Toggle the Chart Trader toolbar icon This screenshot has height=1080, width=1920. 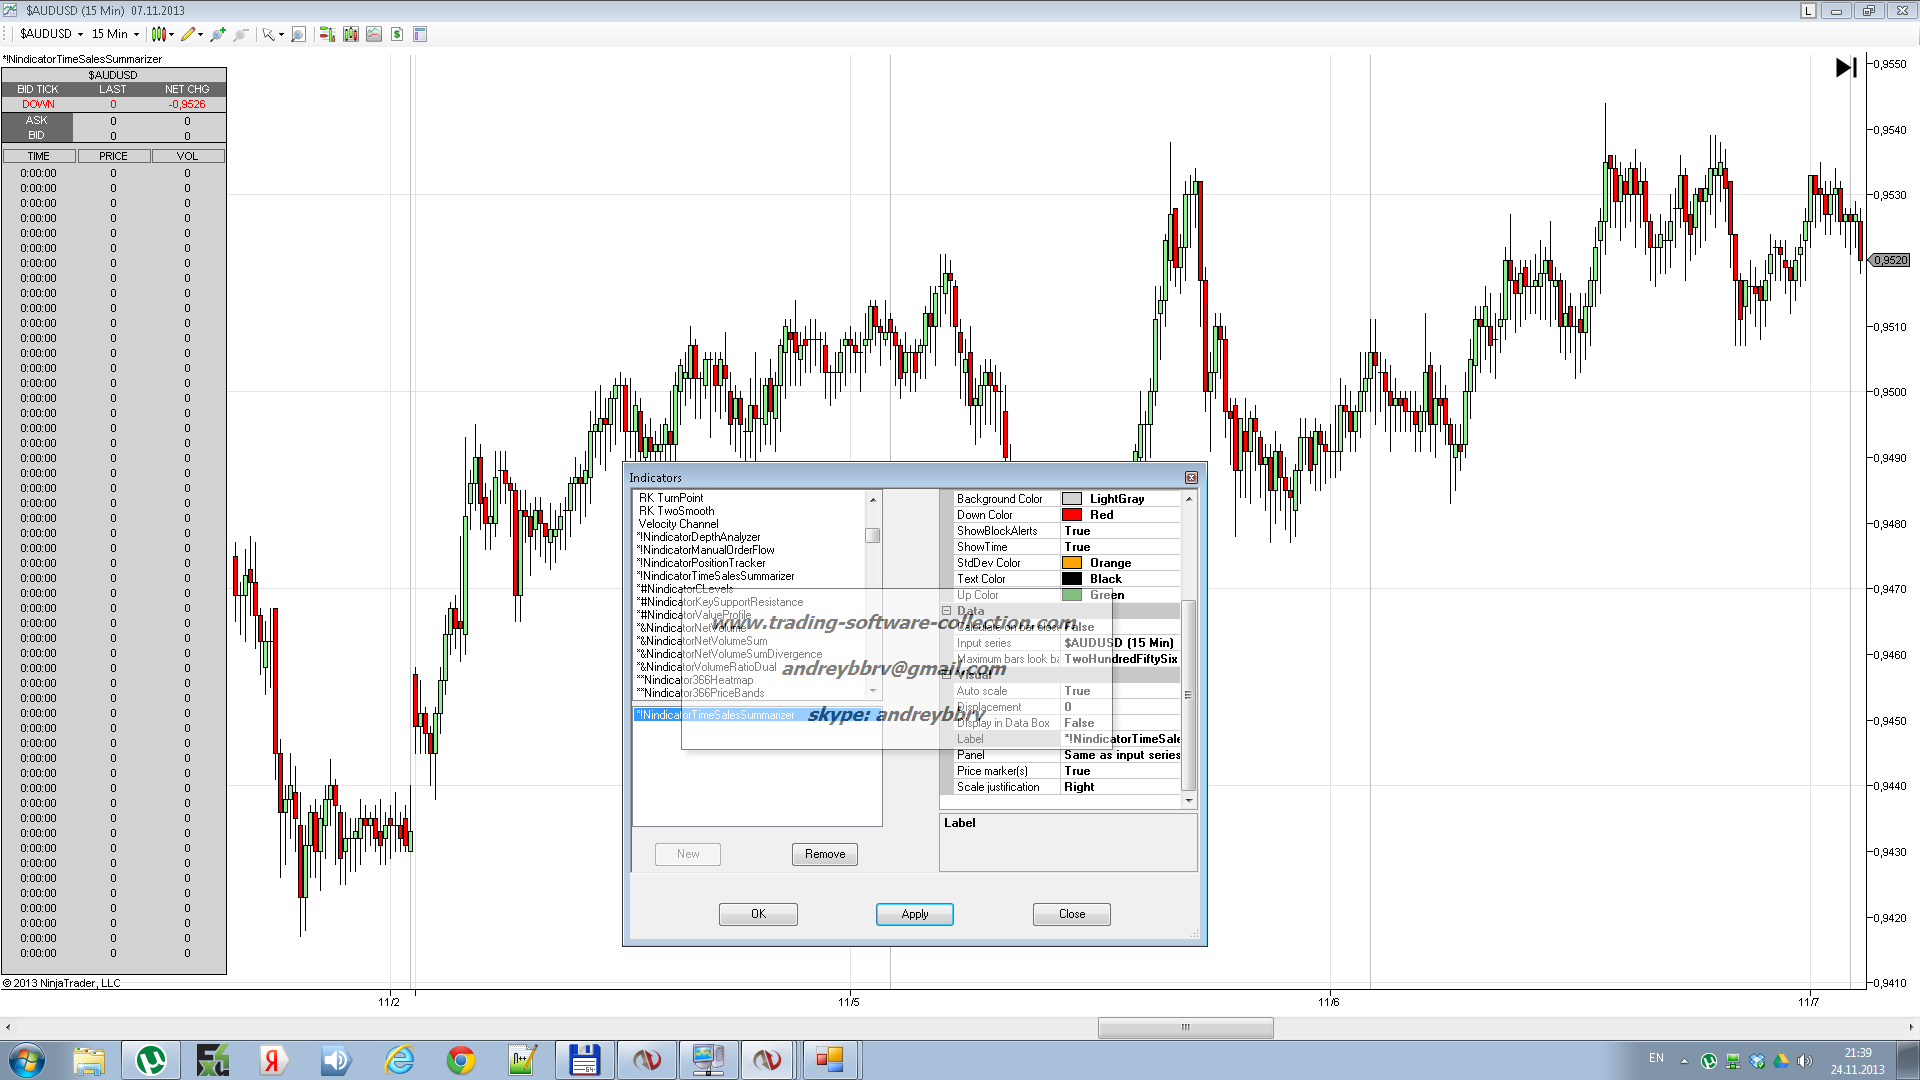coord(327,34)
